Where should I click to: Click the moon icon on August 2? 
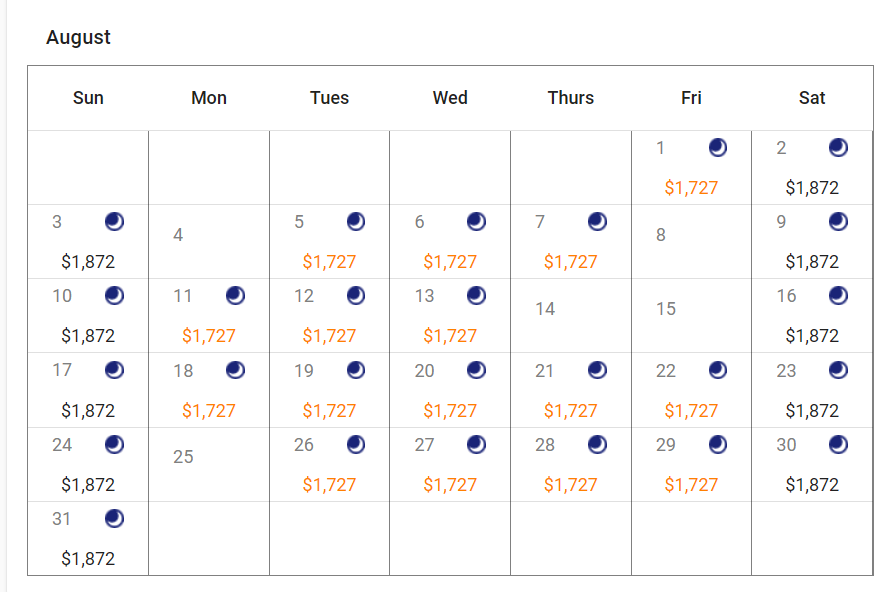pos(838,148)
